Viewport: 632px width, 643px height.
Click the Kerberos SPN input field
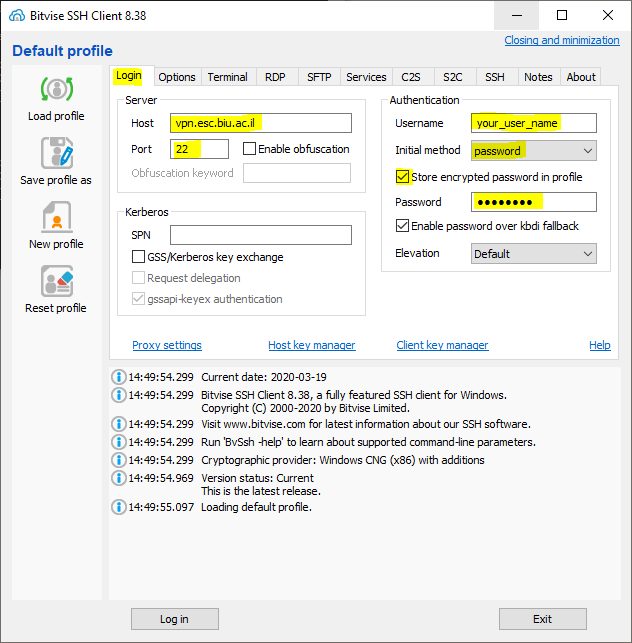(x=261, y=235)
